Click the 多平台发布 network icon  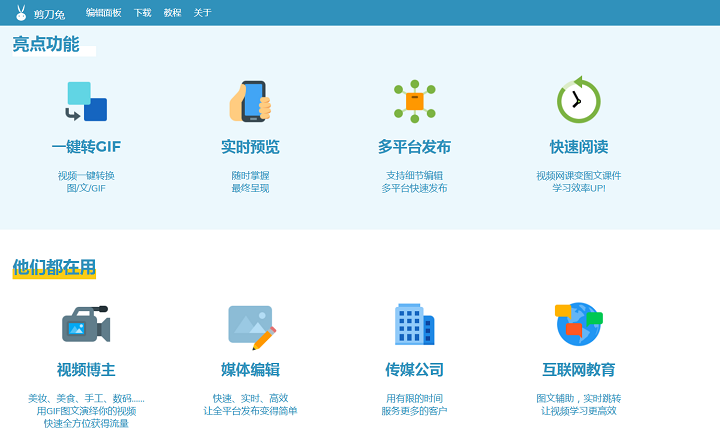(x=414, y=101)
